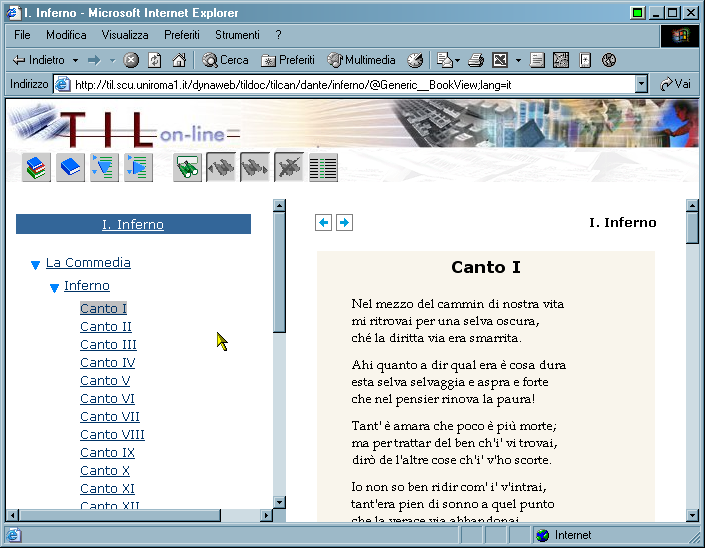The width and height of the screenshot is (705, 548).
Task: Open search with the green binoculars icon
Action: point(187,167)
